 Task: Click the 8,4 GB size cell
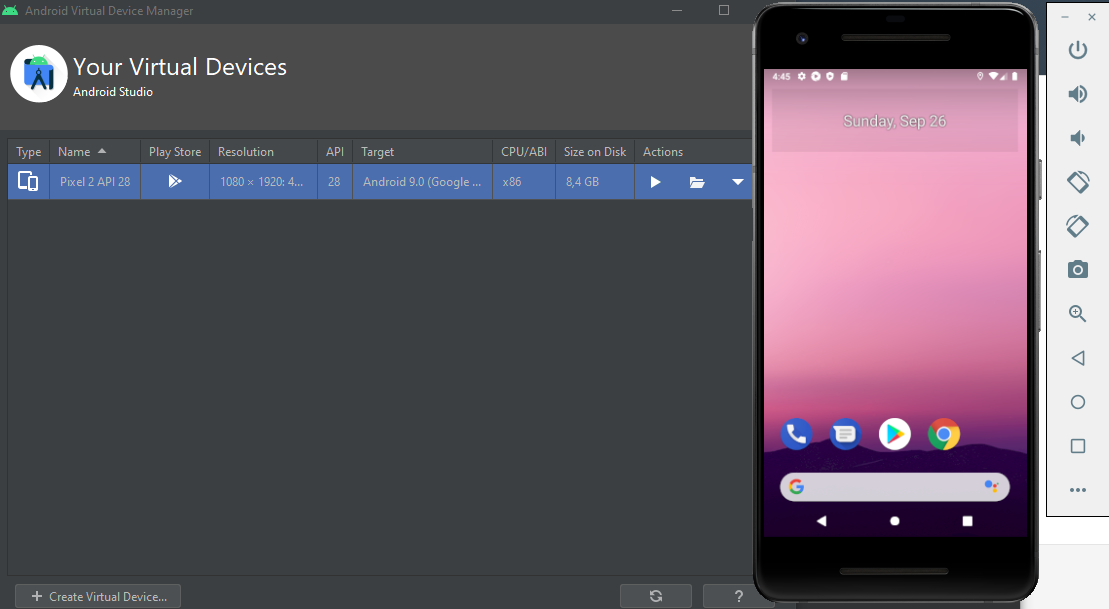pos(595,182)
